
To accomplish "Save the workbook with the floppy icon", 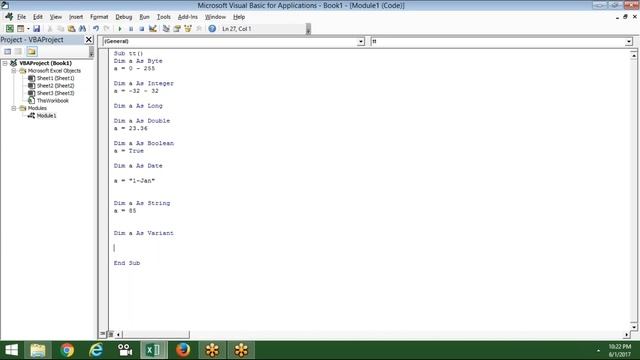I will [36, 29].
